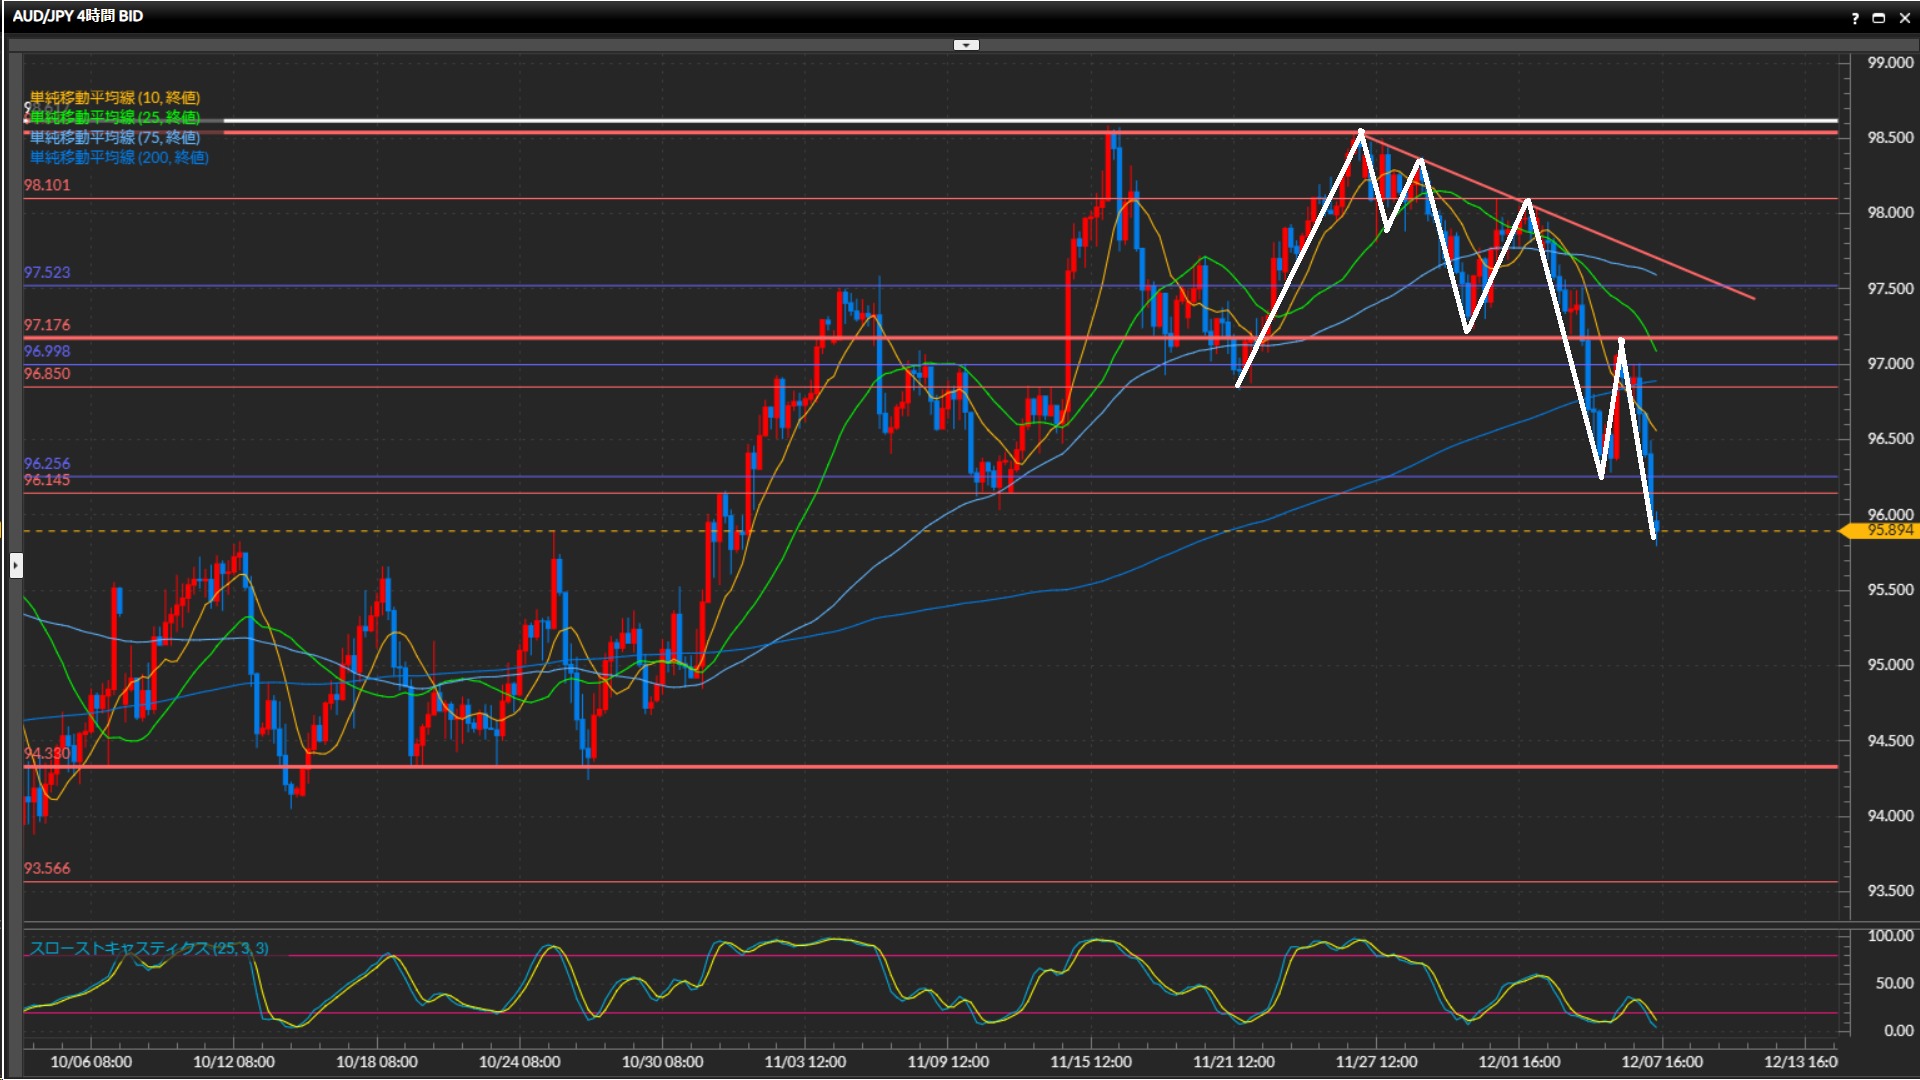1920x1080 pixels.
Task: Click the 94.380 support level label
Action: (x=47, y=753)
